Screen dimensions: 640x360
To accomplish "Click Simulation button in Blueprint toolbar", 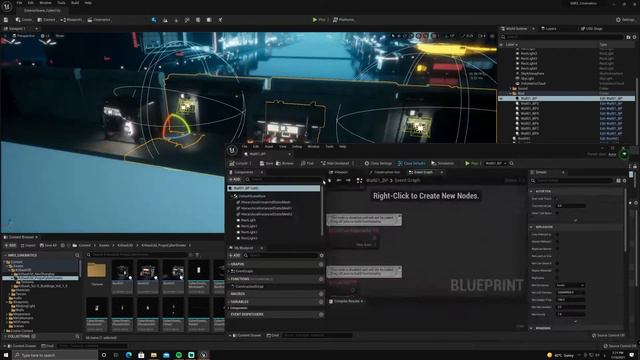I will click(443, 163).
